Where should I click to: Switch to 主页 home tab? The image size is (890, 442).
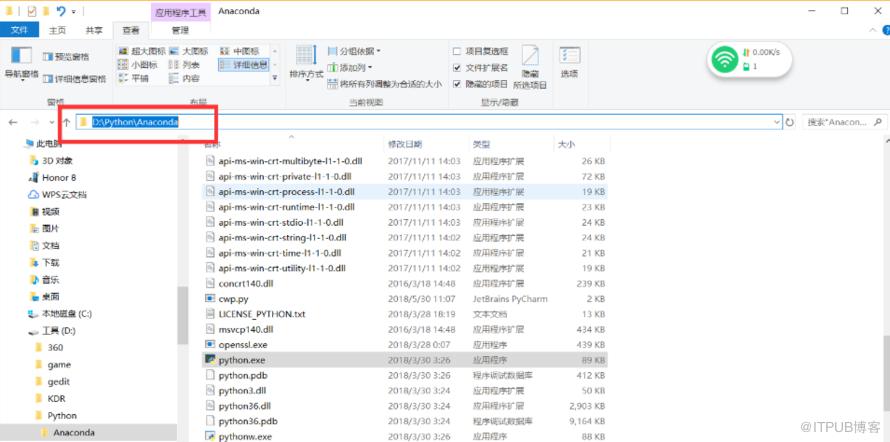(x=57, y=30)
